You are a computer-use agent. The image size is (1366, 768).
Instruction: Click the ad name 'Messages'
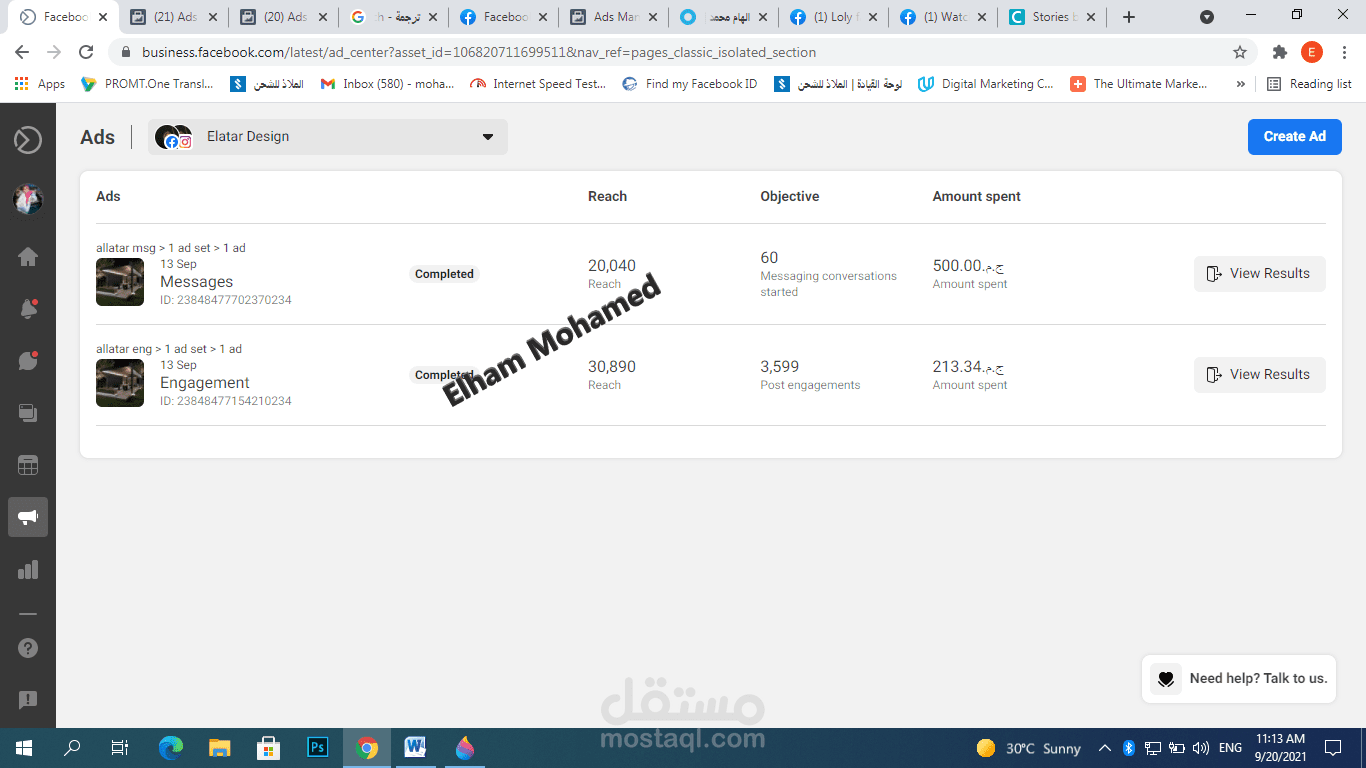tap(196, 282)
